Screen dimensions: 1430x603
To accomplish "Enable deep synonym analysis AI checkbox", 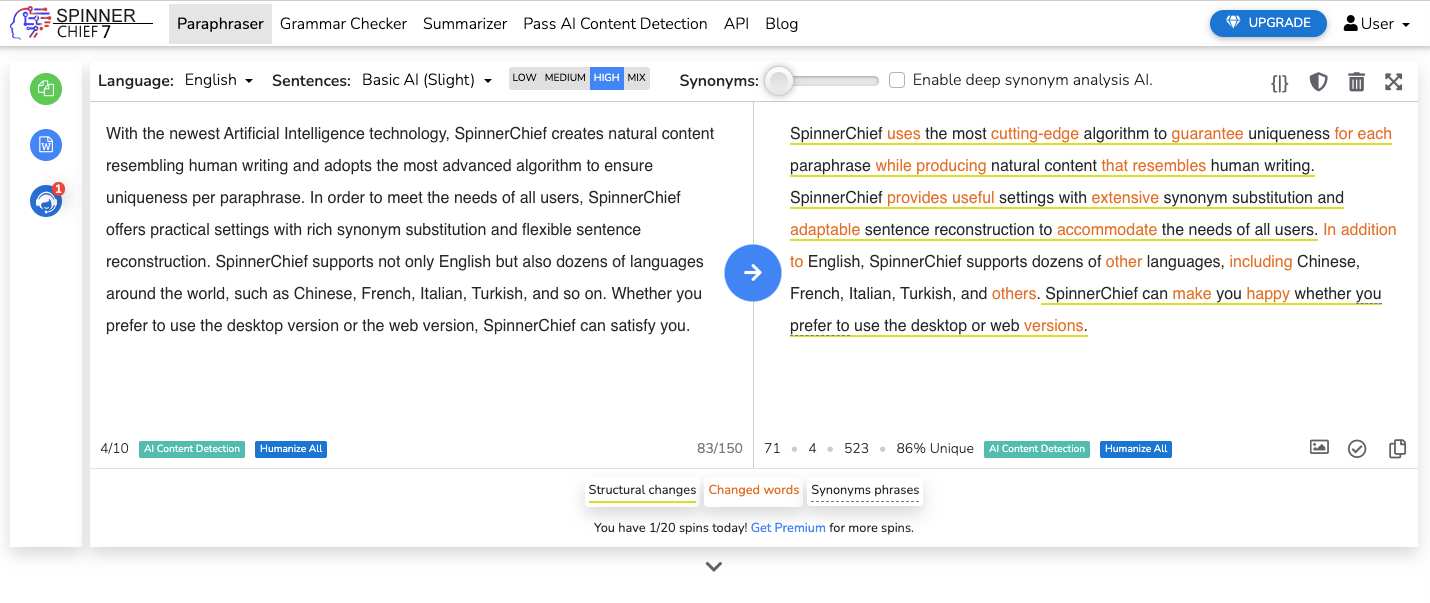I will coord(897,80).
